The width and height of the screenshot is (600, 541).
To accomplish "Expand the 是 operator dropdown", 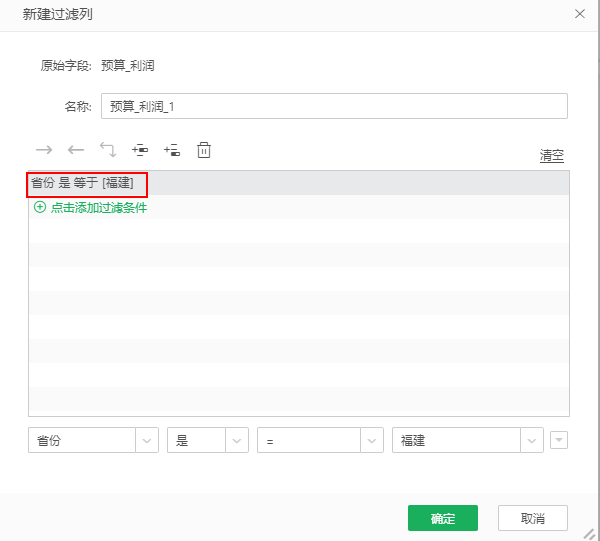I will point(237,441).
